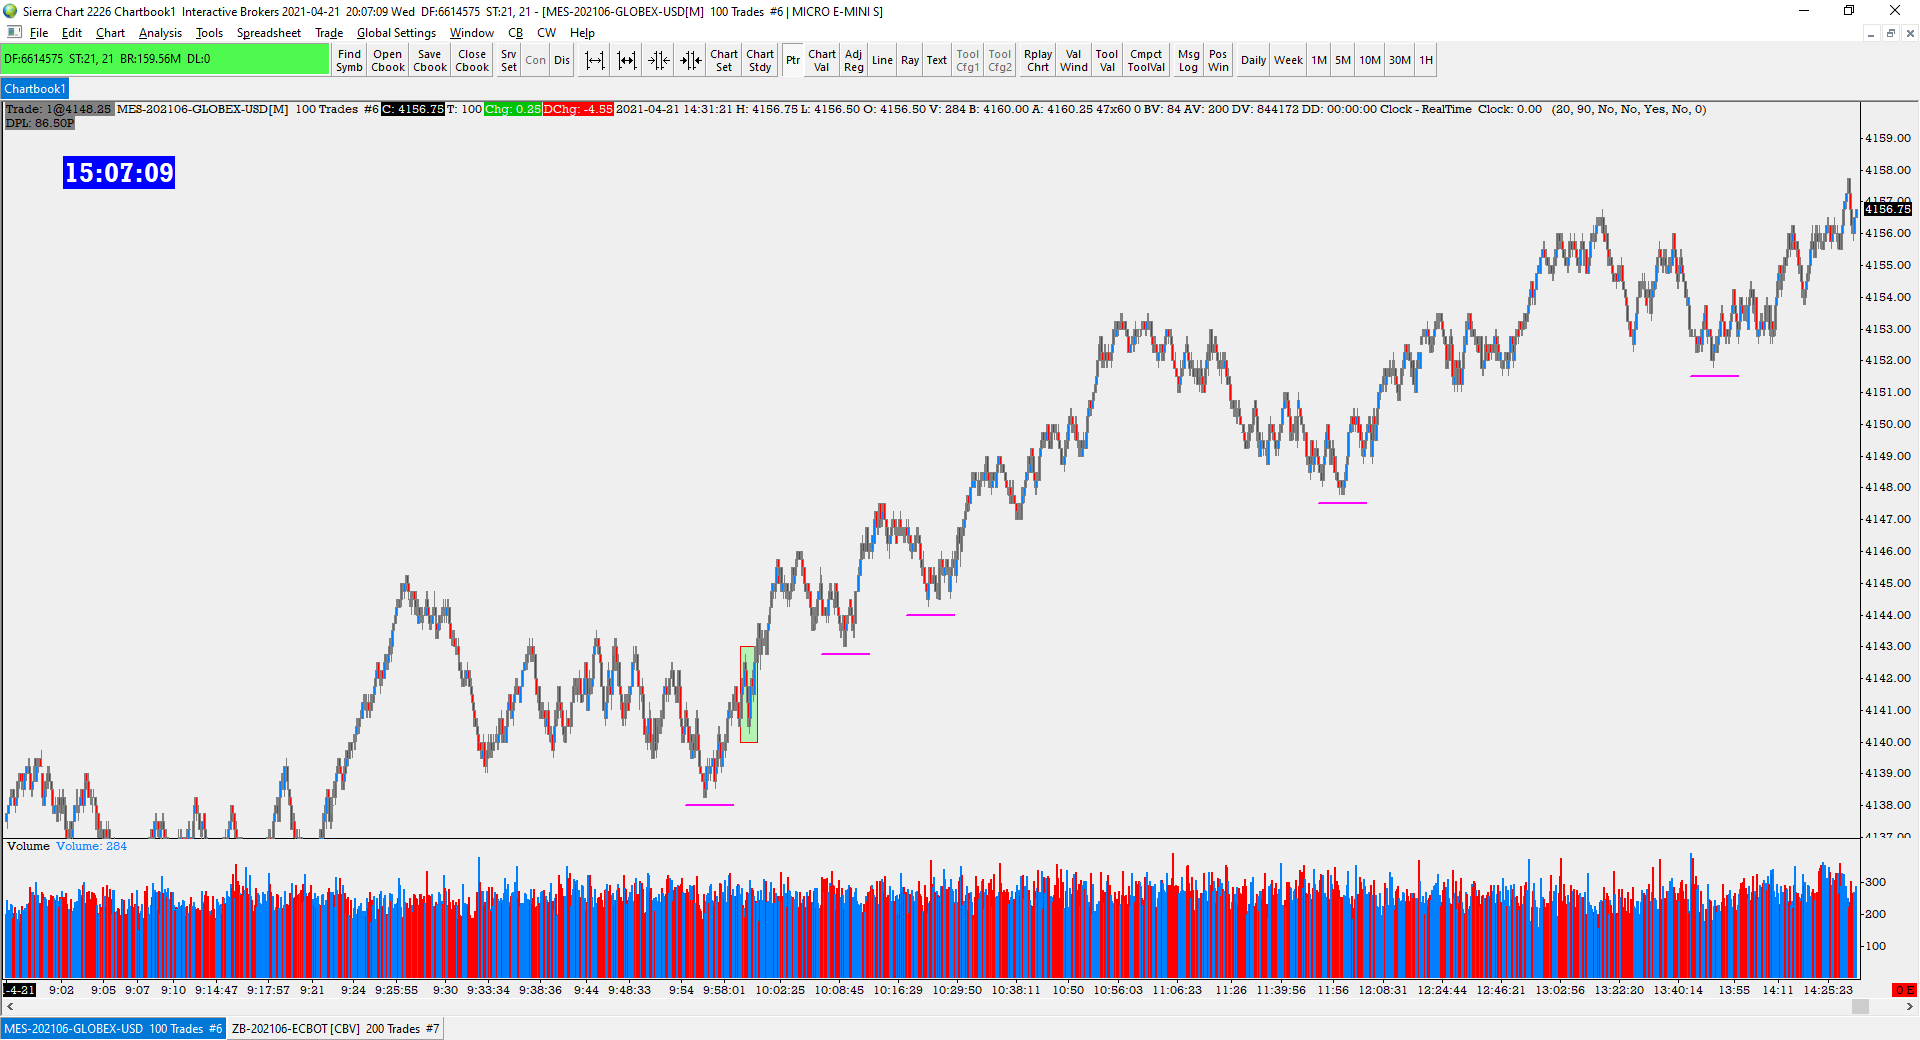The image size is (1920, 1040).
Task: Open the CB menu
Action: (515, 33)
